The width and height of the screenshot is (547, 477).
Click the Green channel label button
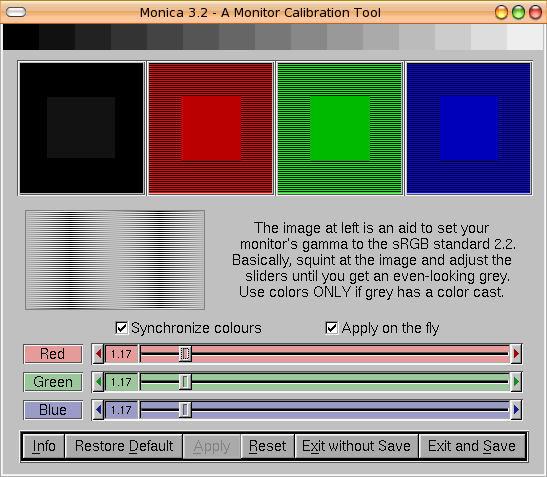click(53, 382)
